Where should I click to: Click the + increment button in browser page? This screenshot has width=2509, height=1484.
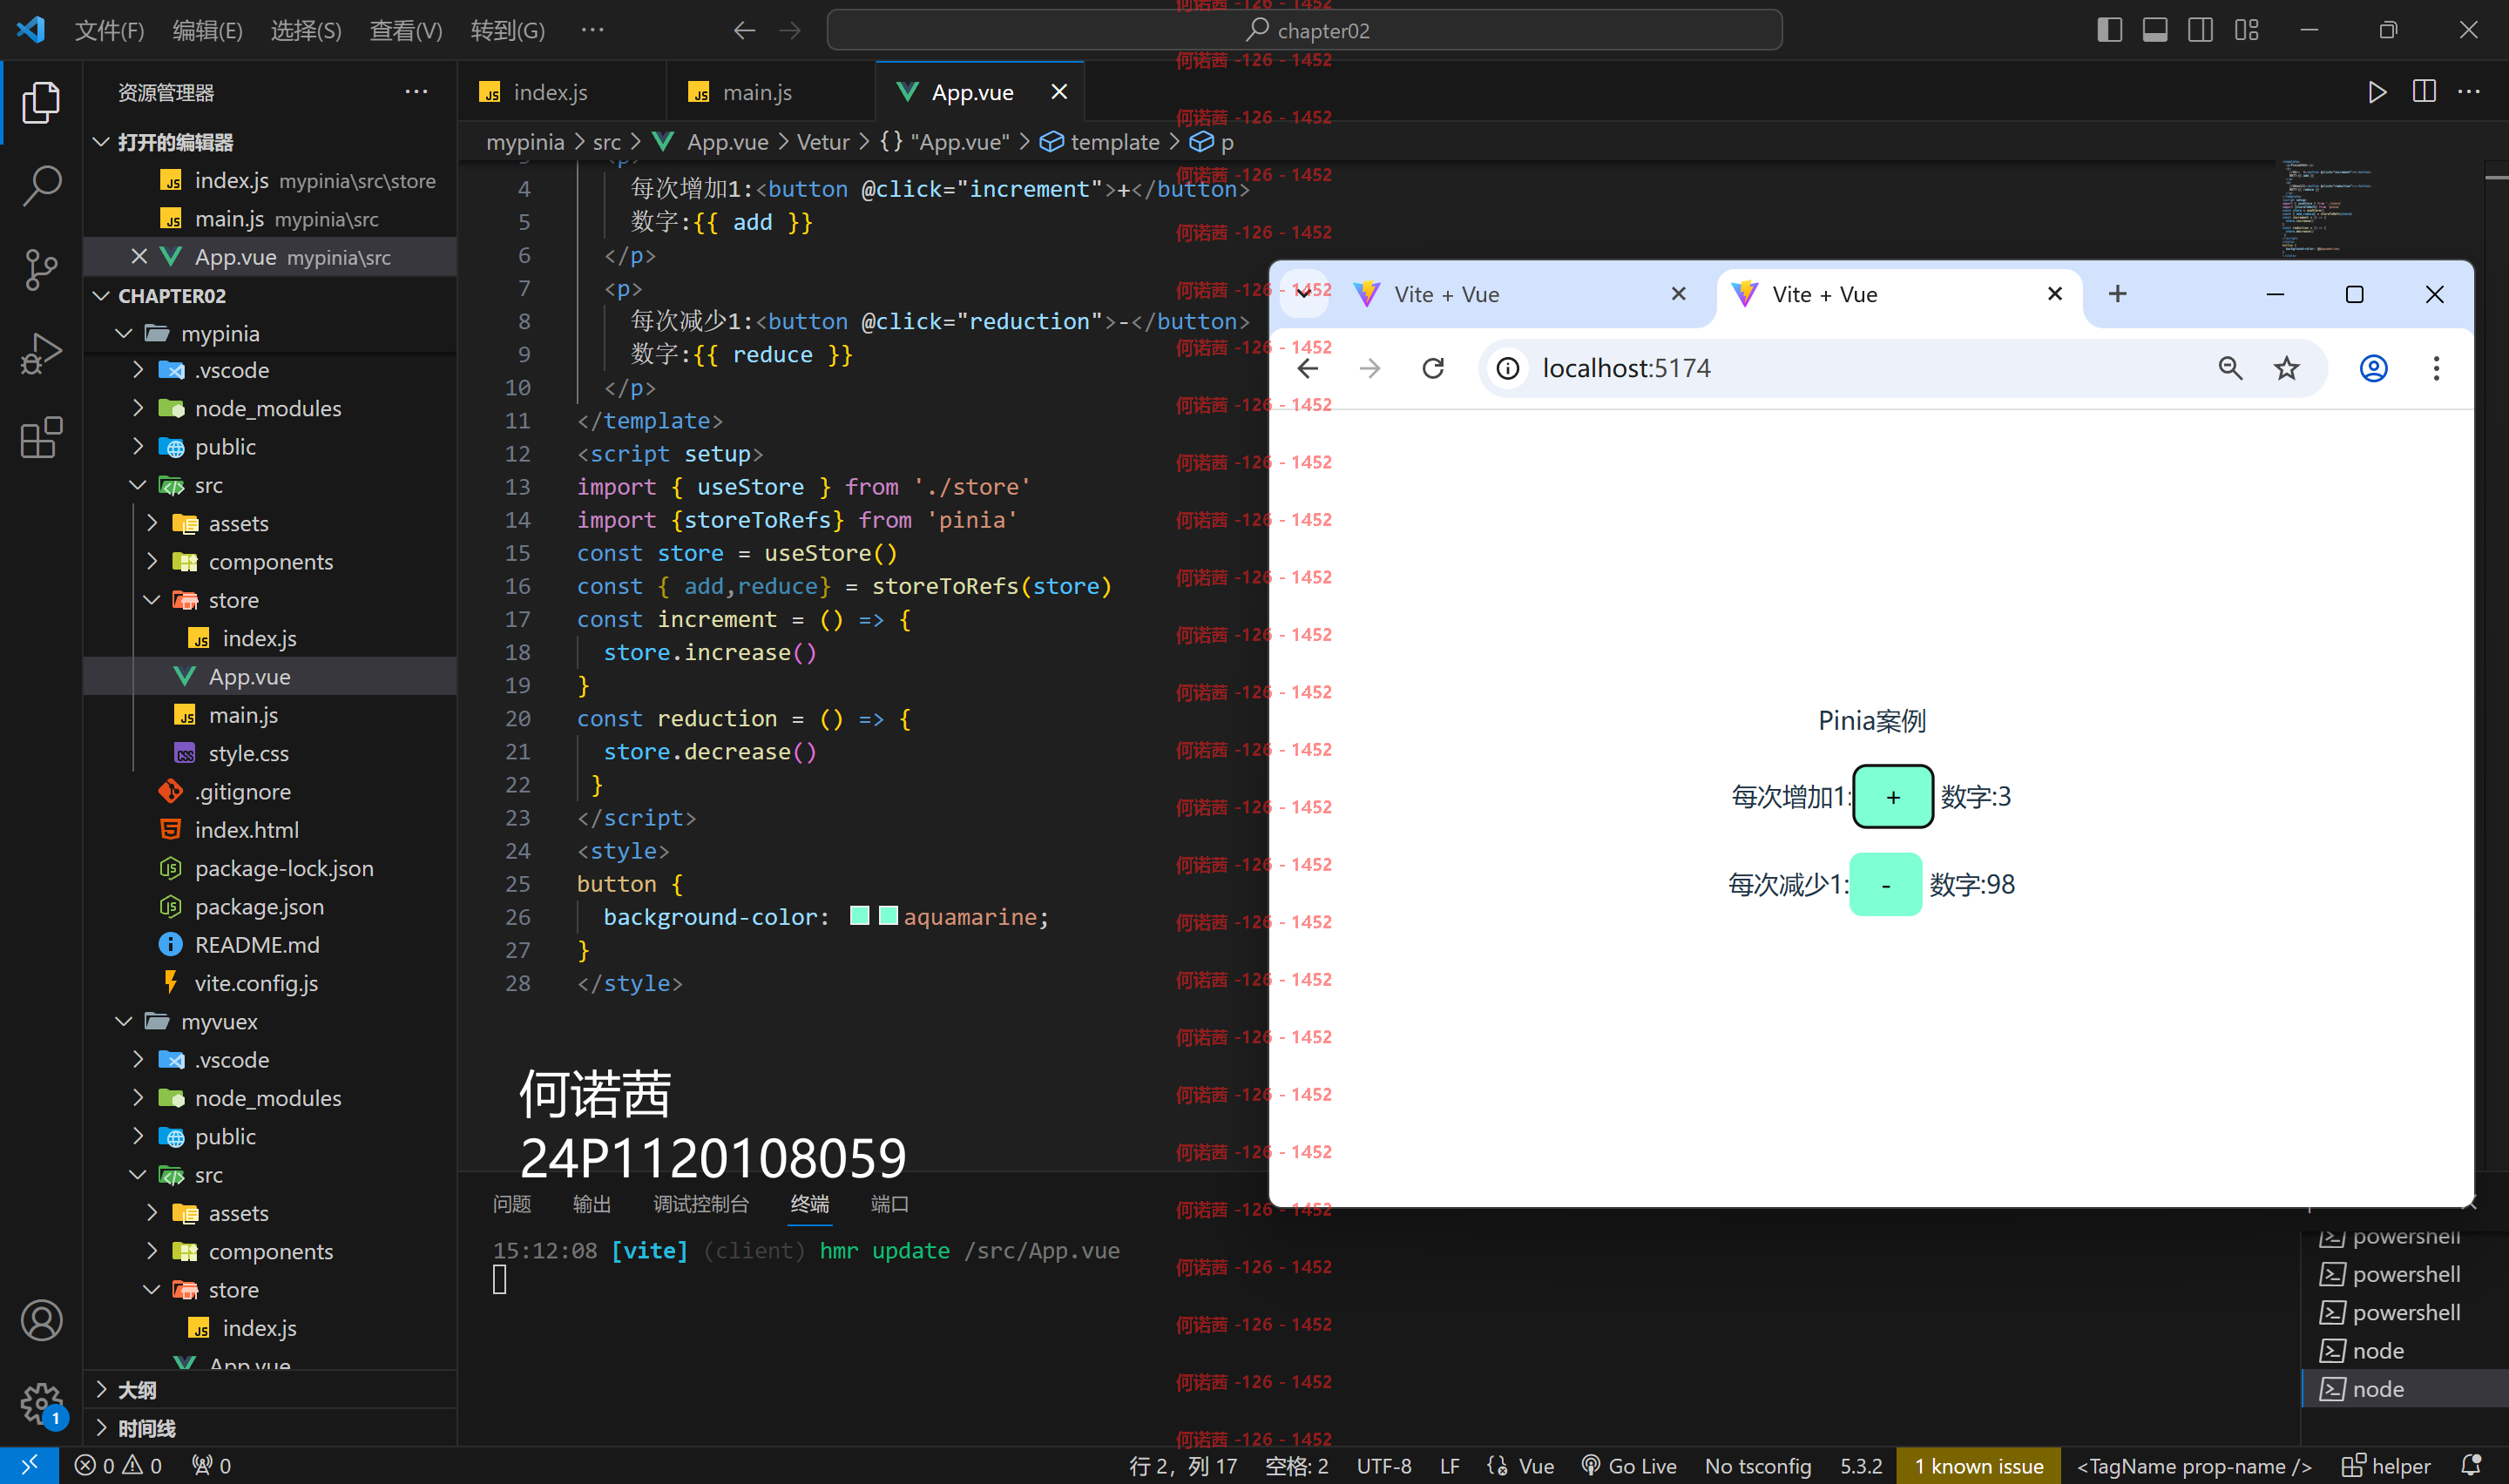coord(1892,797)
